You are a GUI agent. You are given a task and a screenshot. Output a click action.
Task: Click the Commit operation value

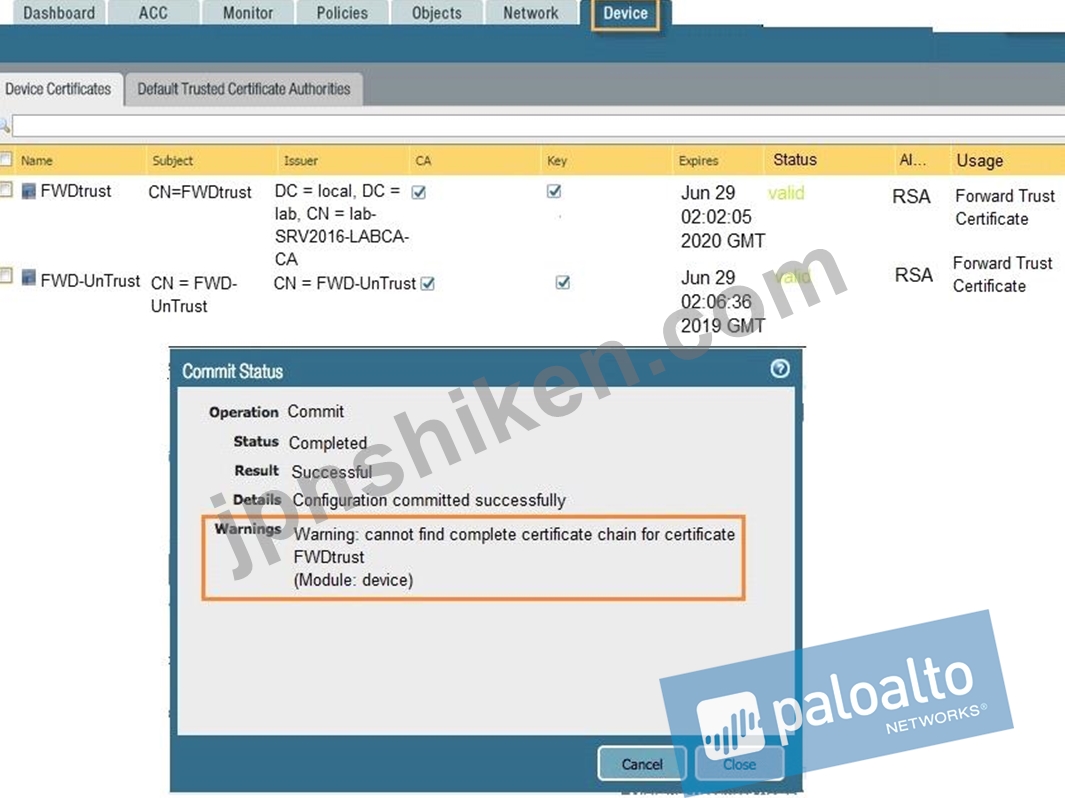(x=316, y=412)
